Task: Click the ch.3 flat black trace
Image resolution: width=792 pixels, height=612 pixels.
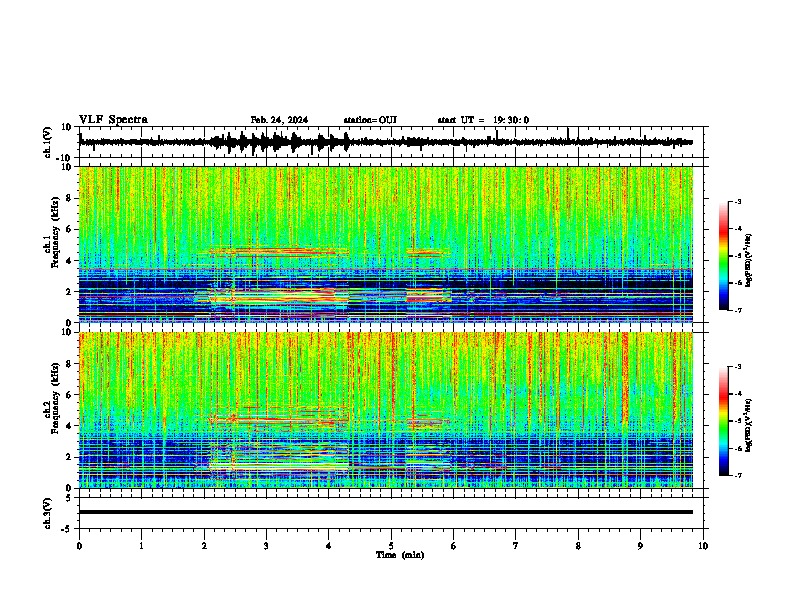Action: pyautogui.click(x=386, y=512)
